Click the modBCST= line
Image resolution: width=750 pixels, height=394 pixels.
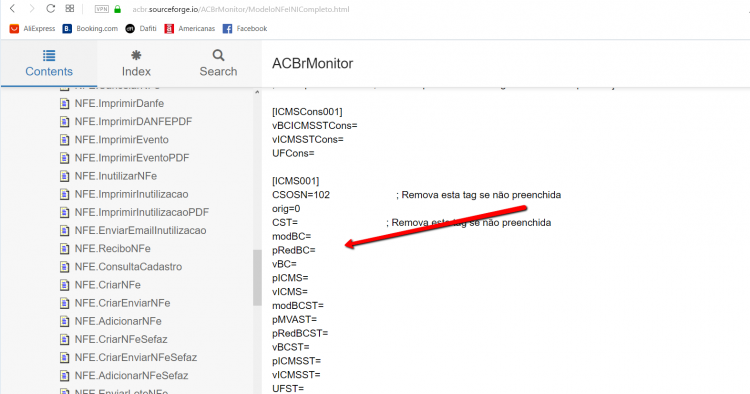click(x=298, y=306)
